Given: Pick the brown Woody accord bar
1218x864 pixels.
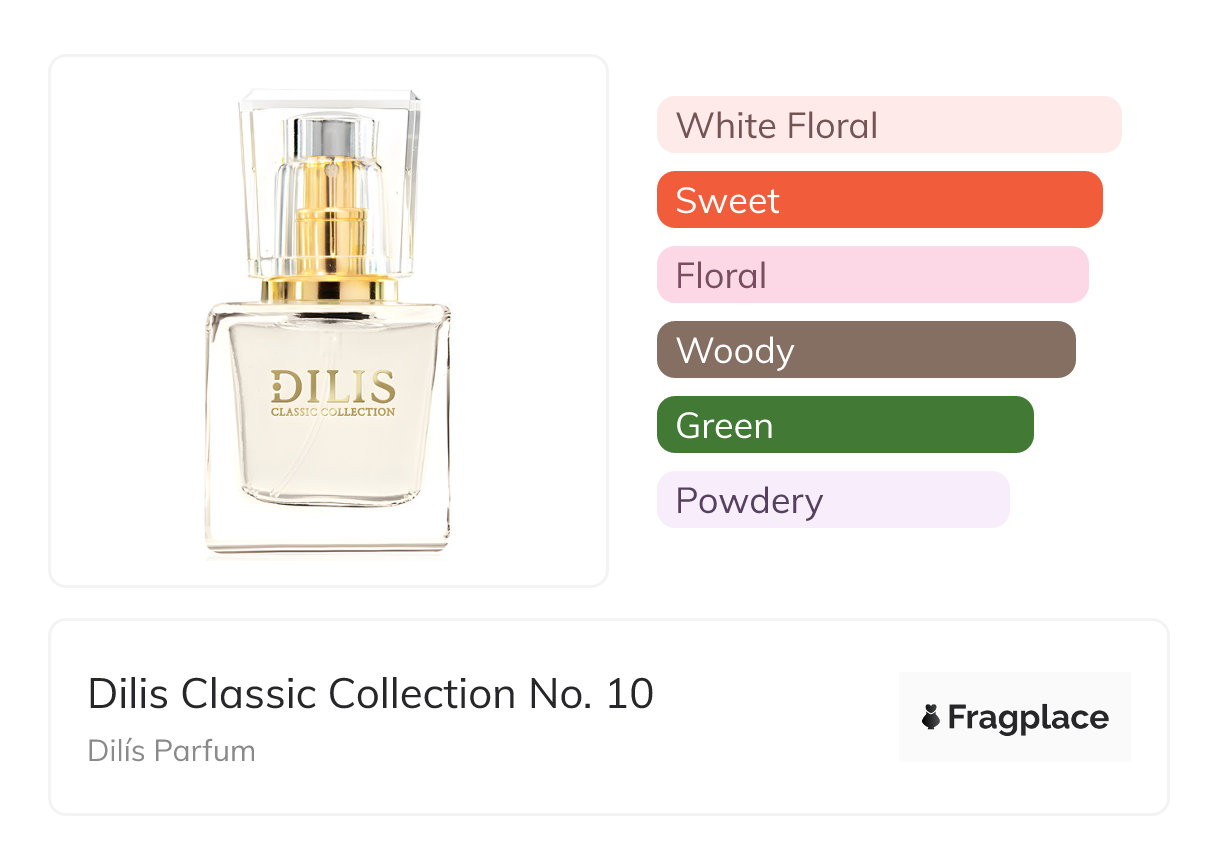Looking at the screenshot, I should 865,350.
